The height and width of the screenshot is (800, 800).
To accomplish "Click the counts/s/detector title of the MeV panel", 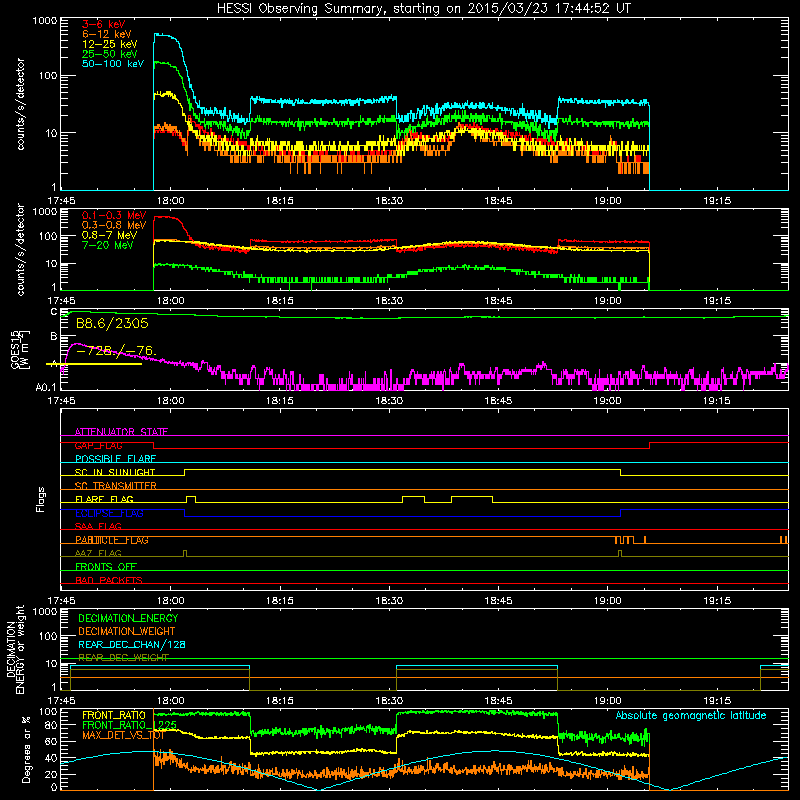I will pos(20,249).
